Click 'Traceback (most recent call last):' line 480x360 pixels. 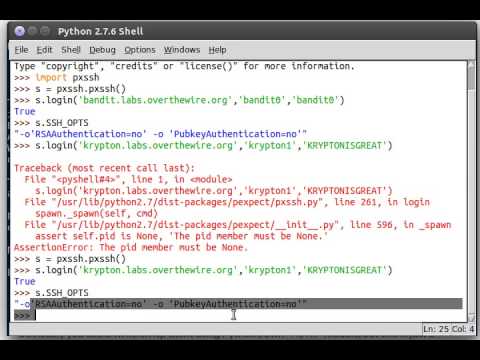[x=104, y=168]
